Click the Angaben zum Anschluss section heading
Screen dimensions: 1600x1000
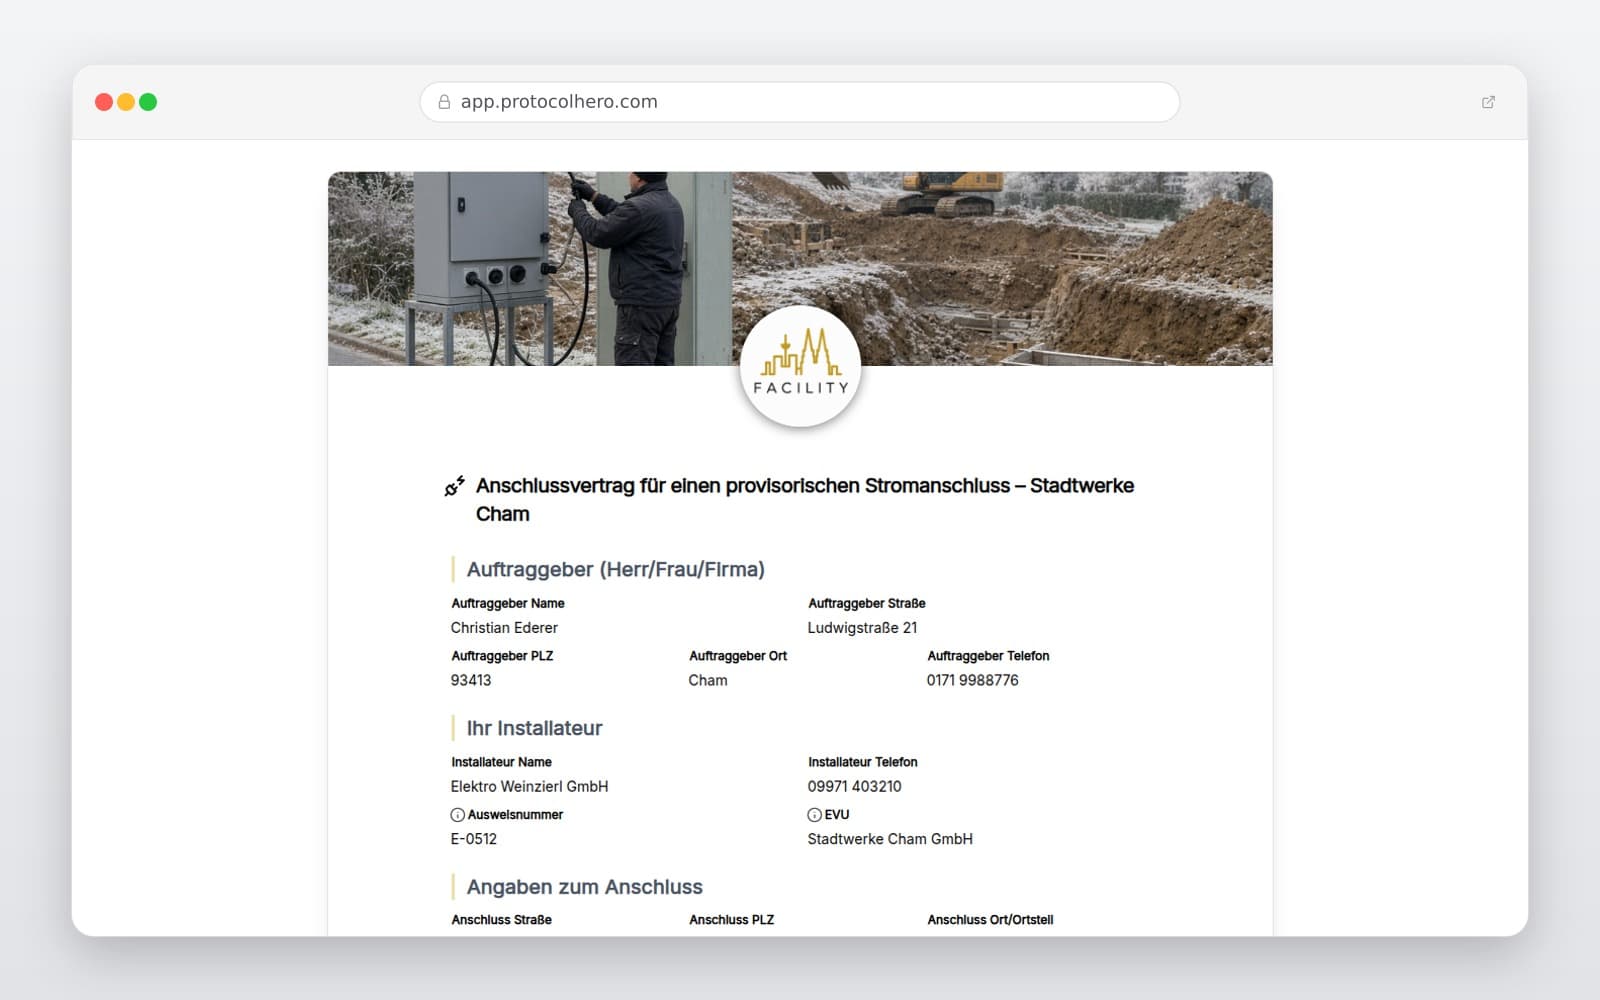click(584, 887)
